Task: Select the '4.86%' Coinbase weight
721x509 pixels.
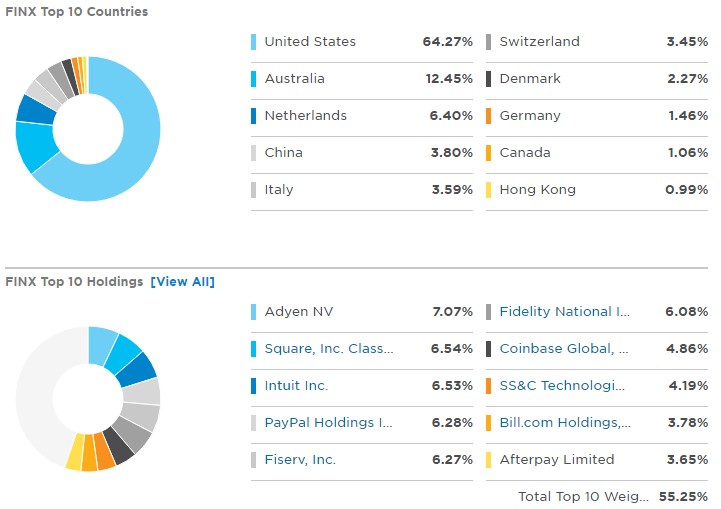Action: tap(687, 349)
